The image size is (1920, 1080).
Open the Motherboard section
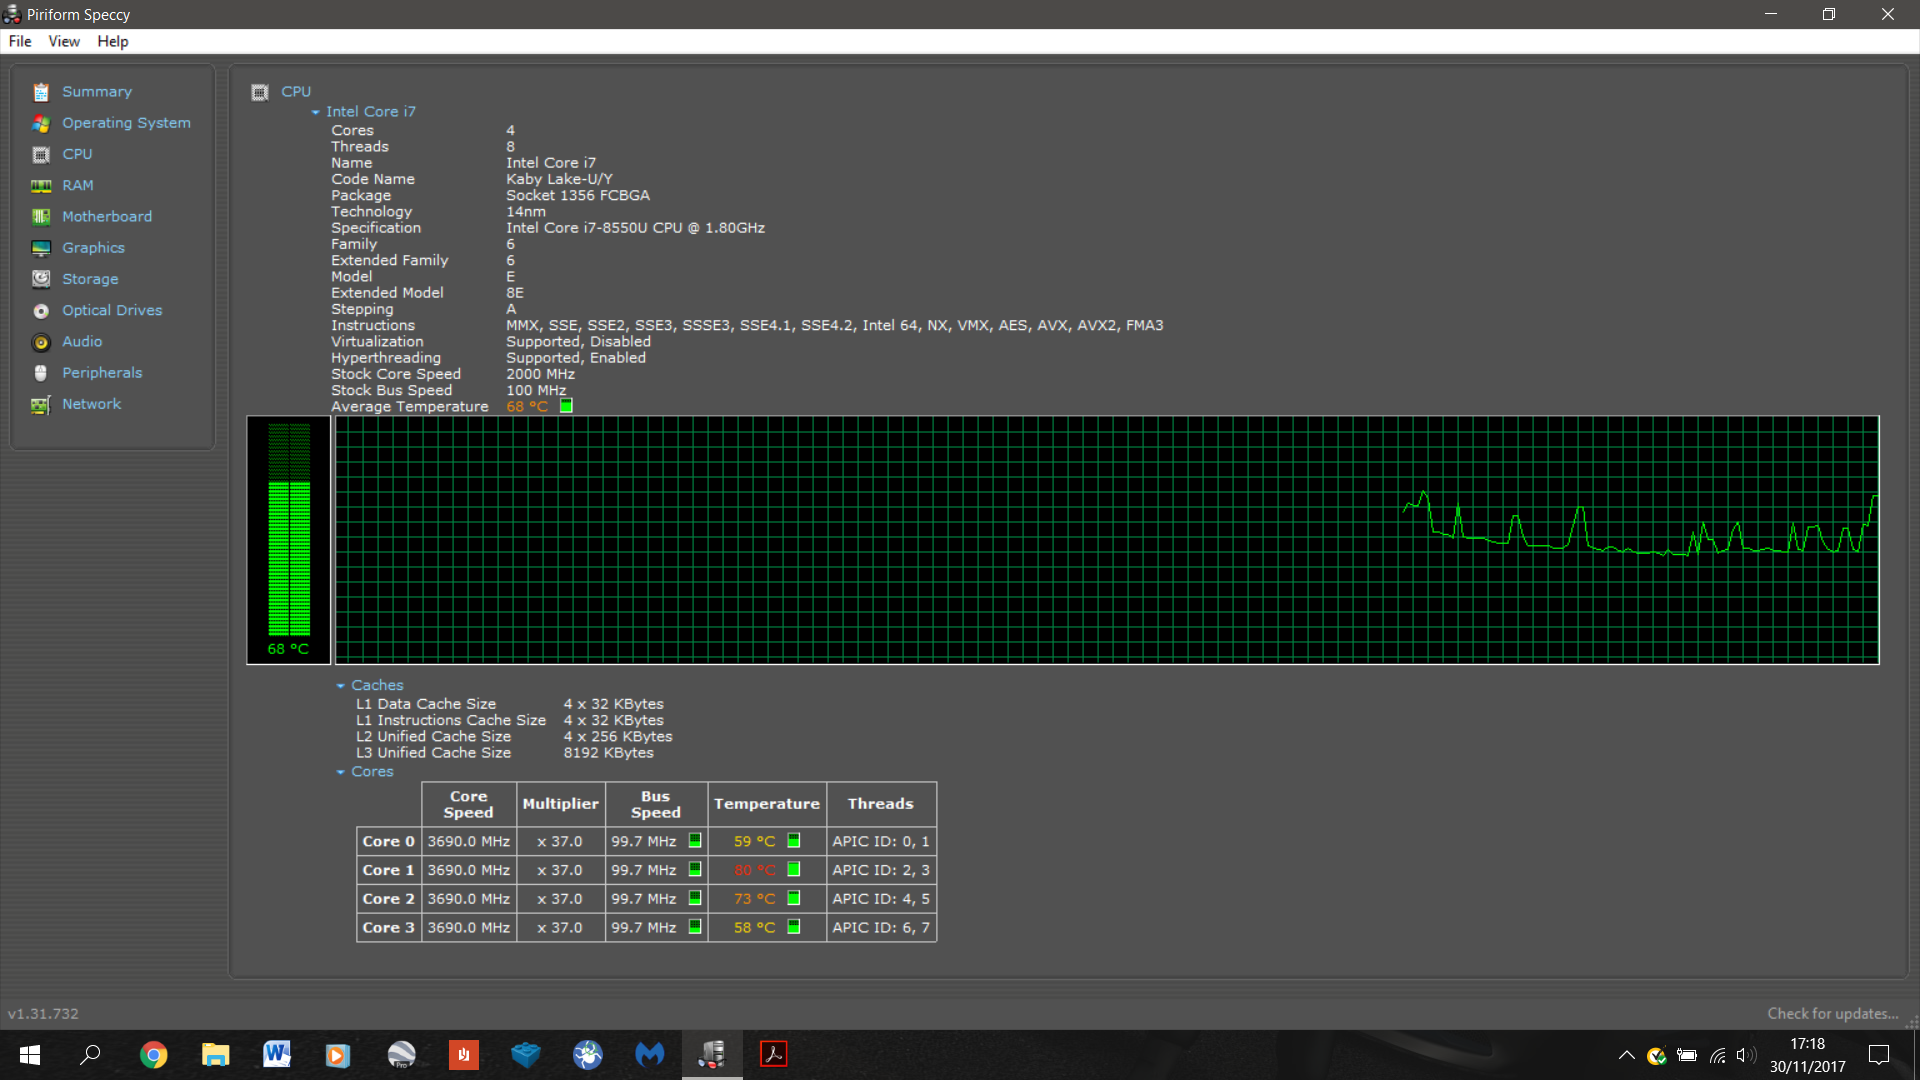click(x=107, y=217)
